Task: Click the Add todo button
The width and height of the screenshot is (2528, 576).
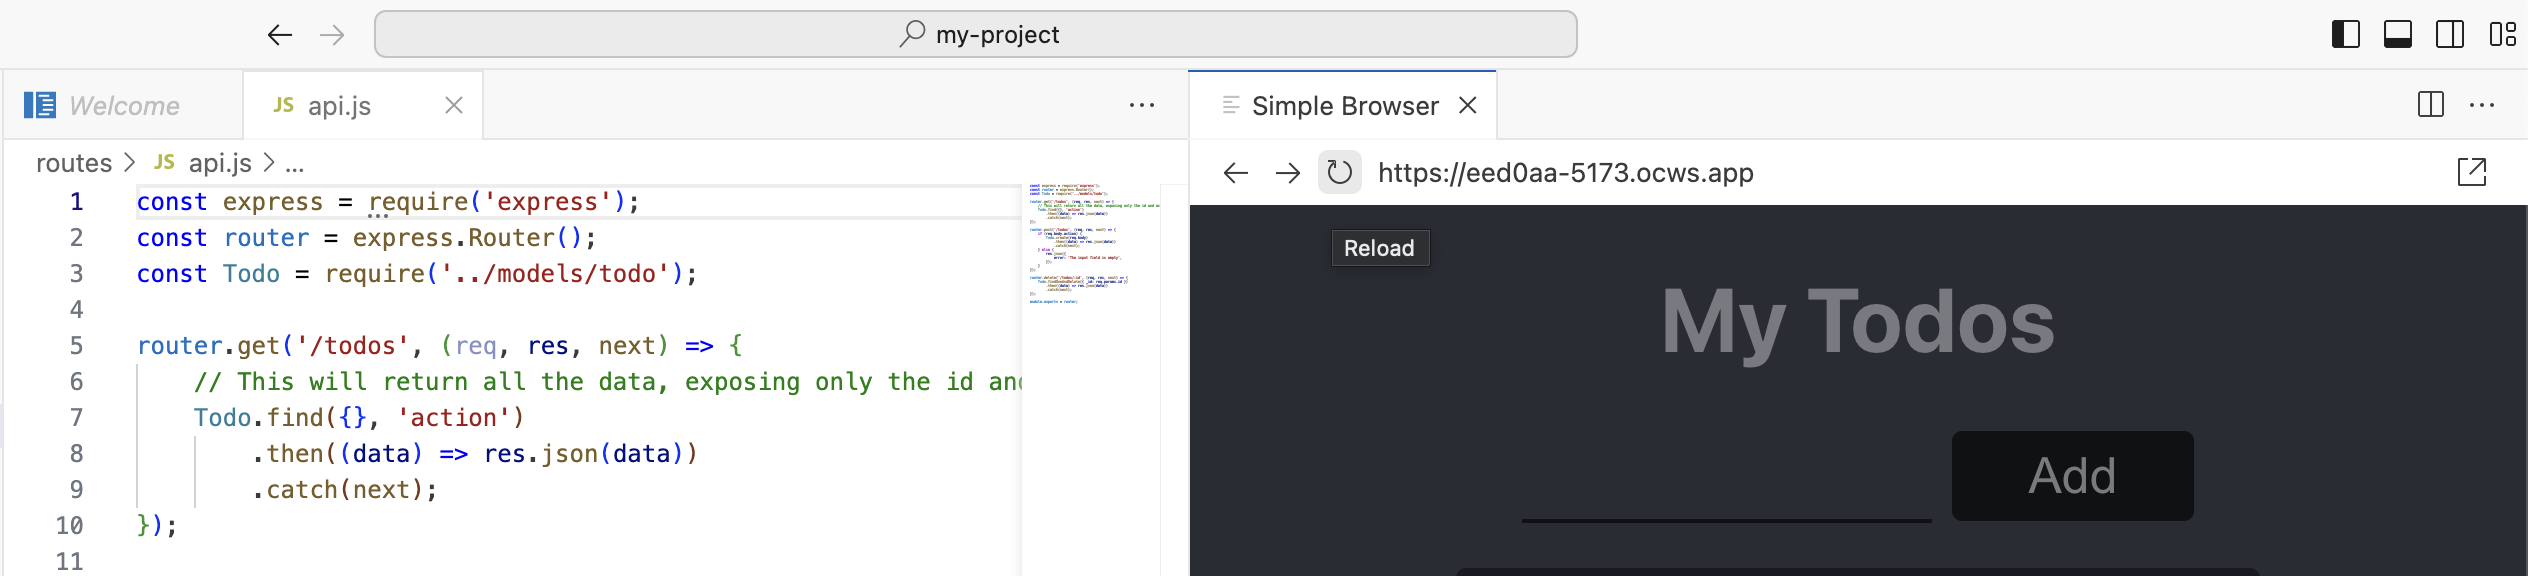Action: (x=2072, y=476)
